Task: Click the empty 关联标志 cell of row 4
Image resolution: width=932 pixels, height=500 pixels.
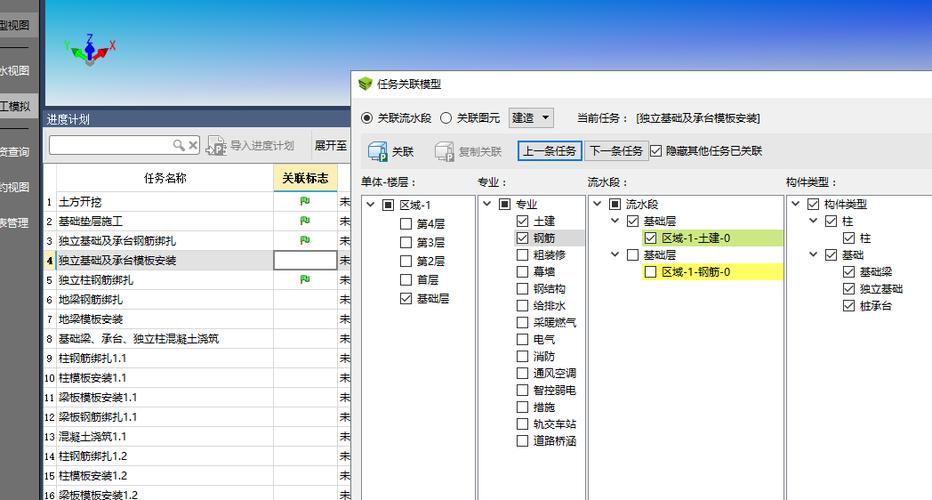Action: (x=305, y=260)
